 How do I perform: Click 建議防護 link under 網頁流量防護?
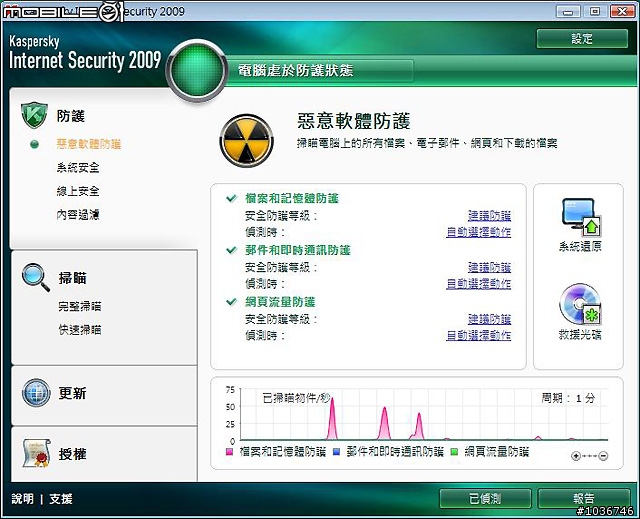tap(489, 319)
